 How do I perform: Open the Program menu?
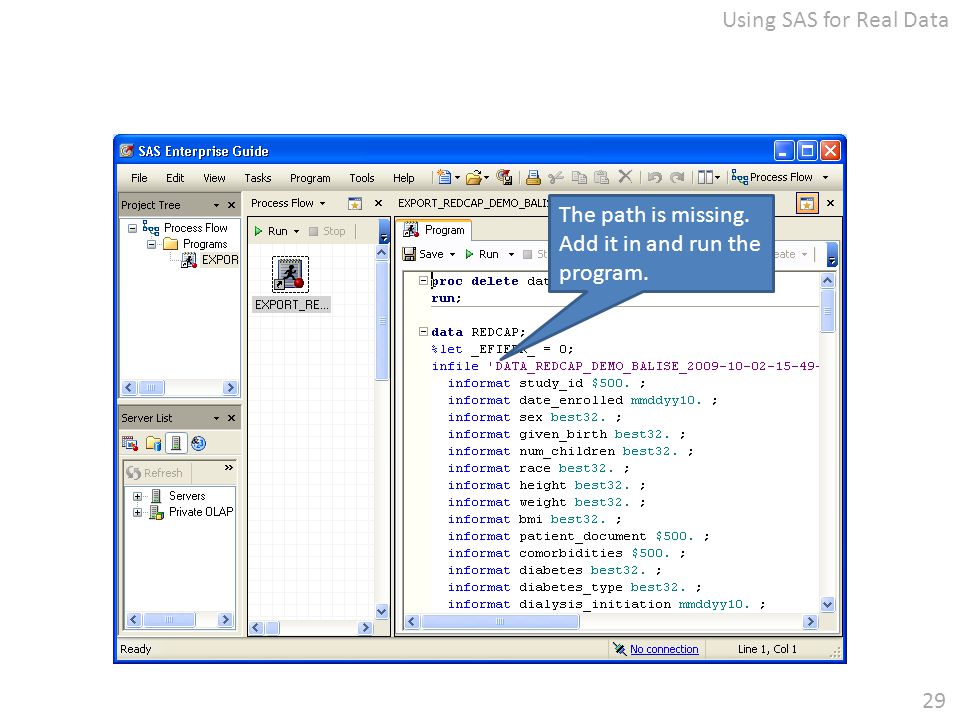[310, 178]
